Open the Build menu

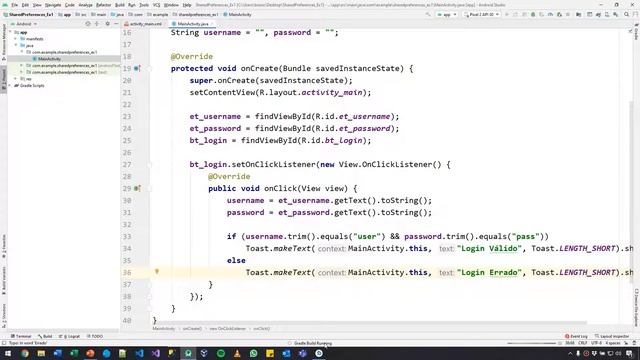(120, 5)
